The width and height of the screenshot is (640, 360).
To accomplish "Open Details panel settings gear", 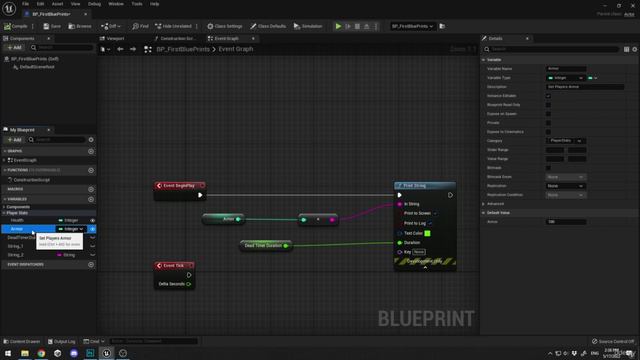I will (x=635, y=49).
